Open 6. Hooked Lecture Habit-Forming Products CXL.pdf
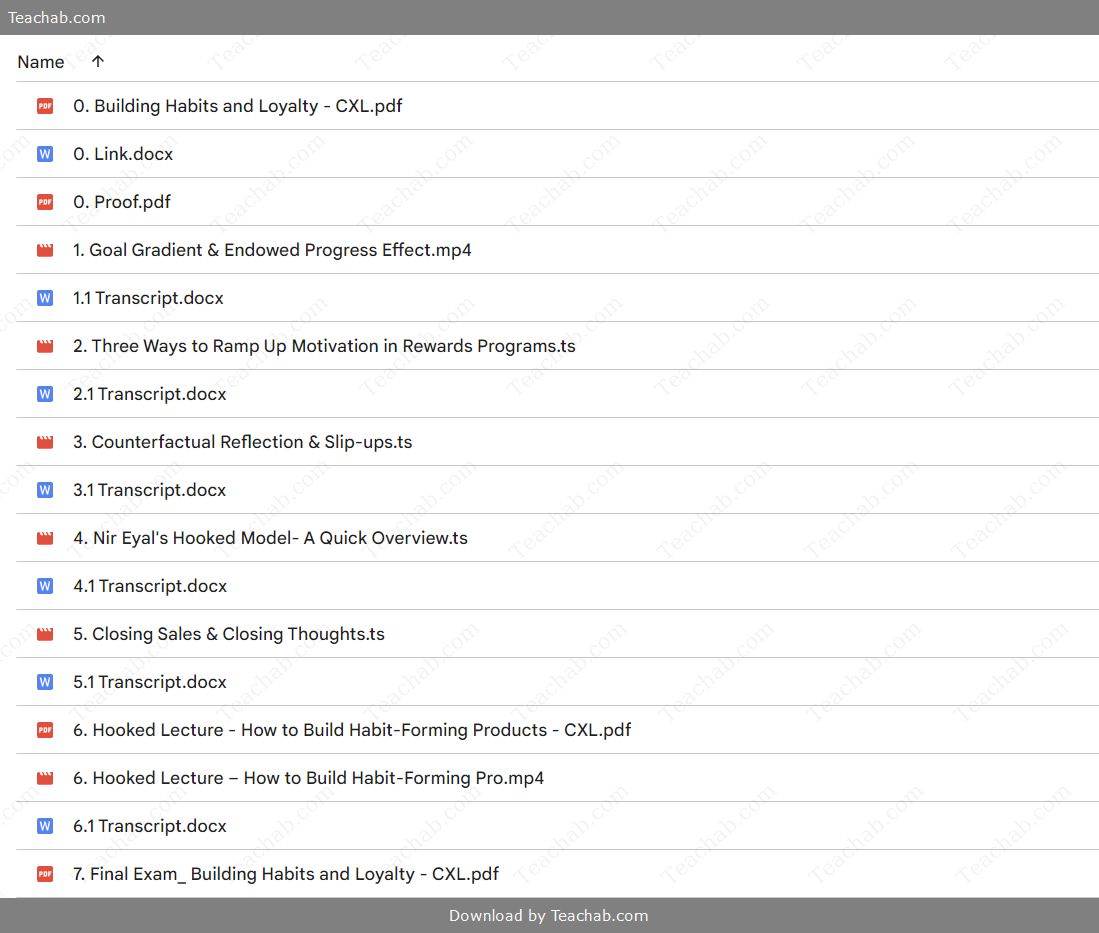The image size is (1099, 933). 557,730
